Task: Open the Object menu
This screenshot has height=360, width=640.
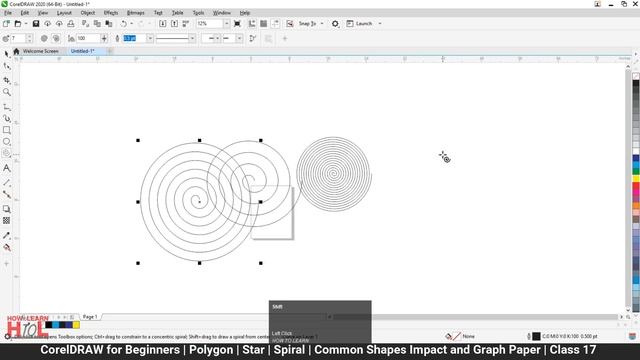Action: (x=88, y=13)
